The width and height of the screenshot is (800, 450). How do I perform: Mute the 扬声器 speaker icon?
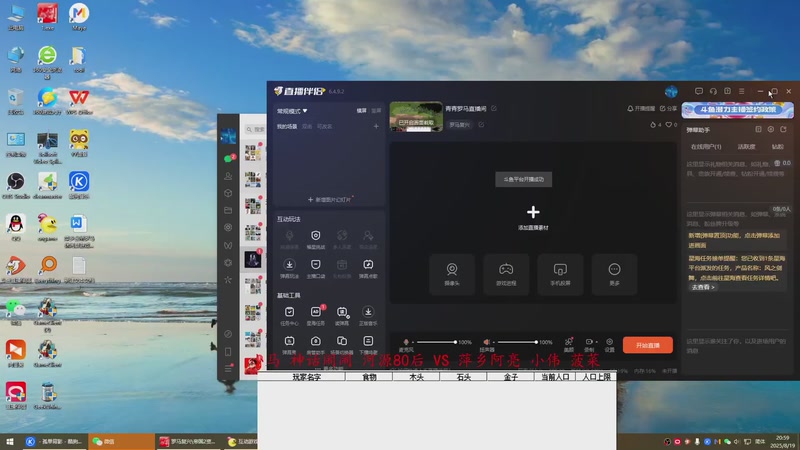click(487, 342)
